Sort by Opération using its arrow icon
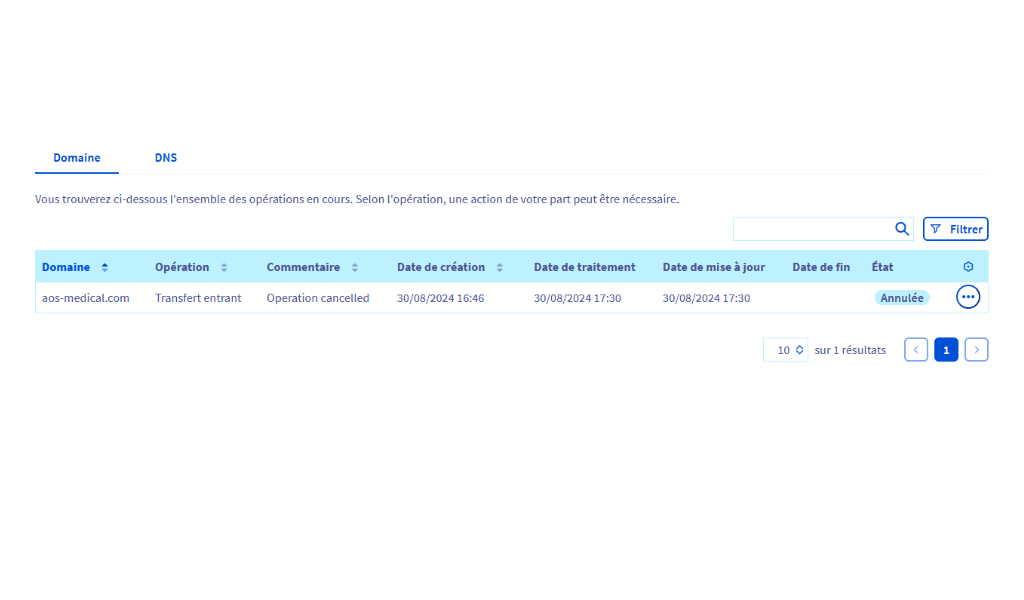Screen dimensions: 1024x600 coord(224,267)
